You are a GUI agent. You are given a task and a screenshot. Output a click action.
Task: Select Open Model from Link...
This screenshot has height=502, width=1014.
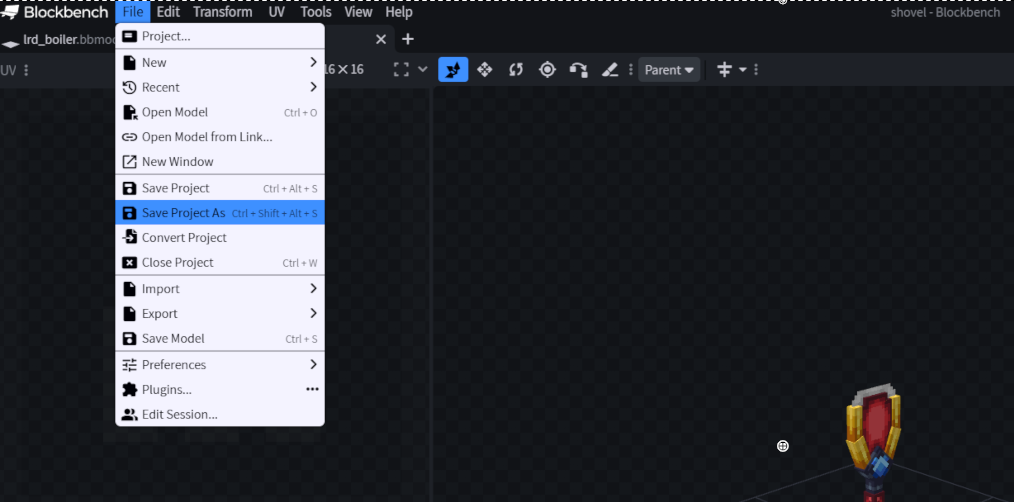pyautogui.click(x=220, y=137)
